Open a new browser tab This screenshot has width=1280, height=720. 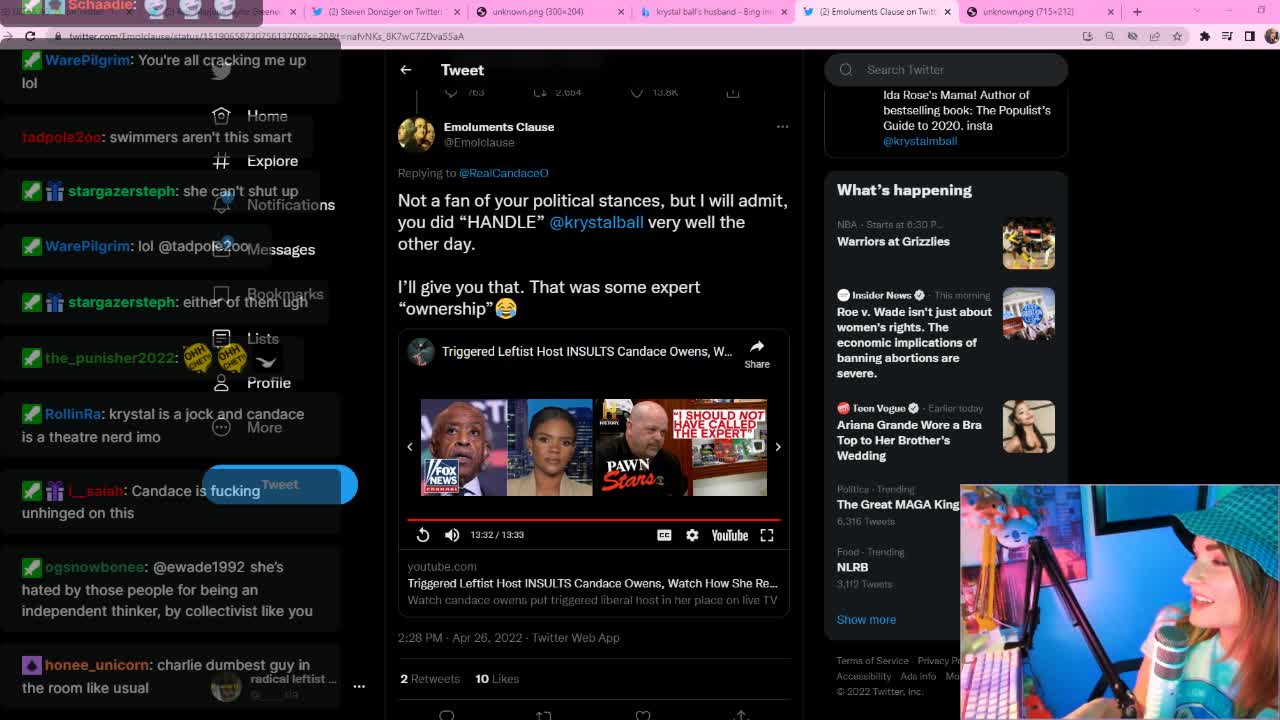1137,12
